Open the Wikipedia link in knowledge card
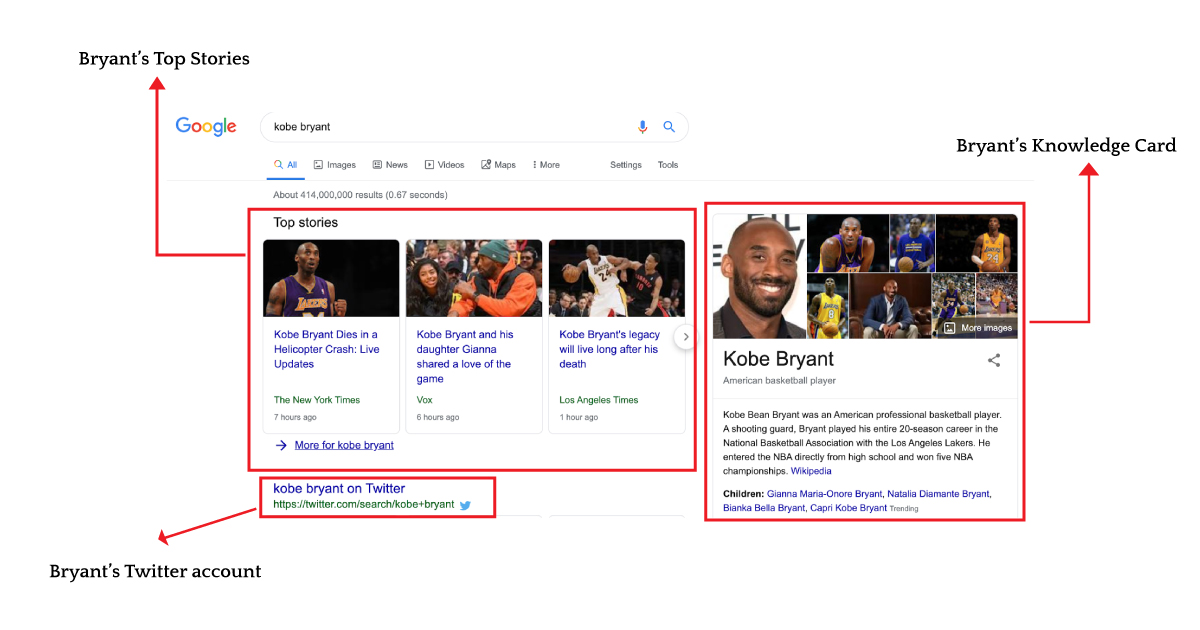This screenshot has height=630, width=1200. (811, 471)
